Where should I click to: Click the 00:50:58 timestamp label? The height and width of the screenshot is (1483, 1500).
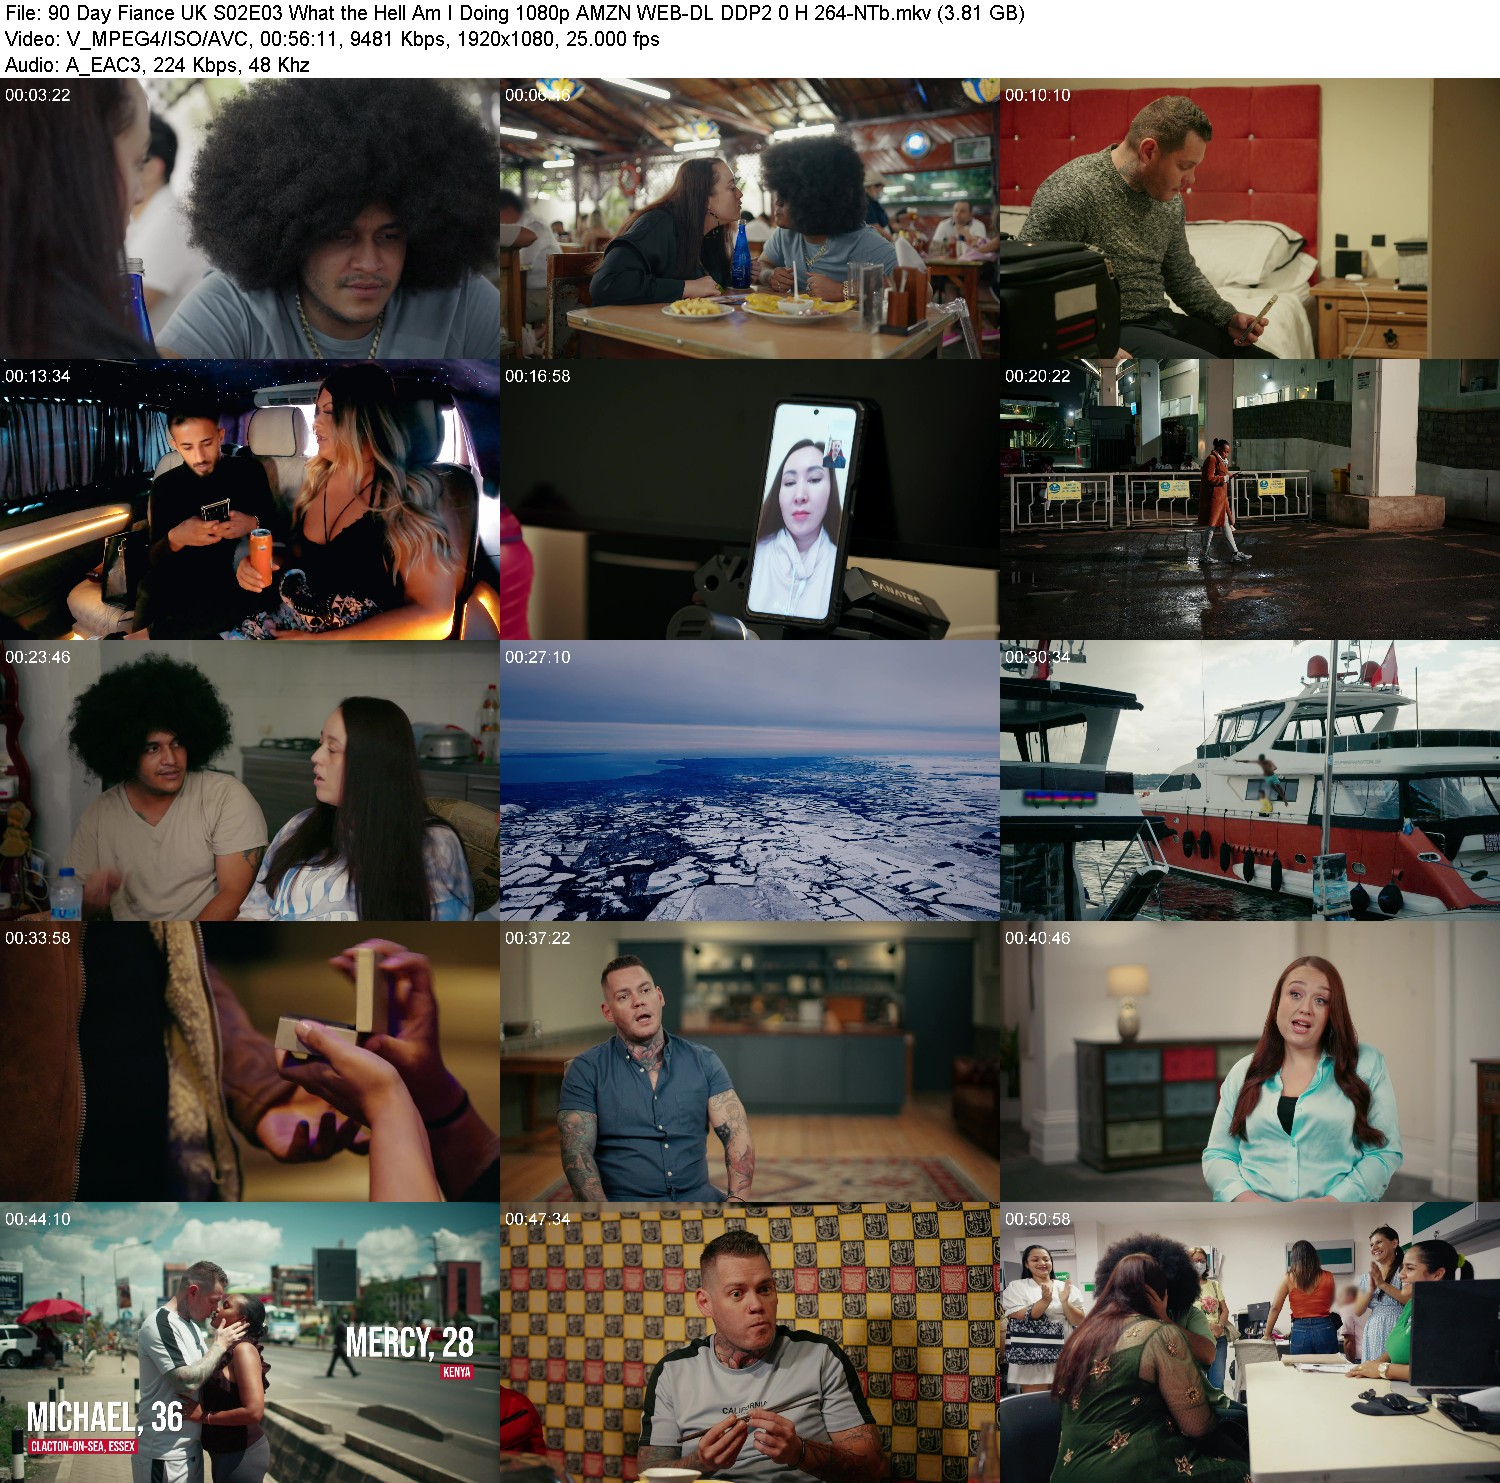pos(1038,1219)
